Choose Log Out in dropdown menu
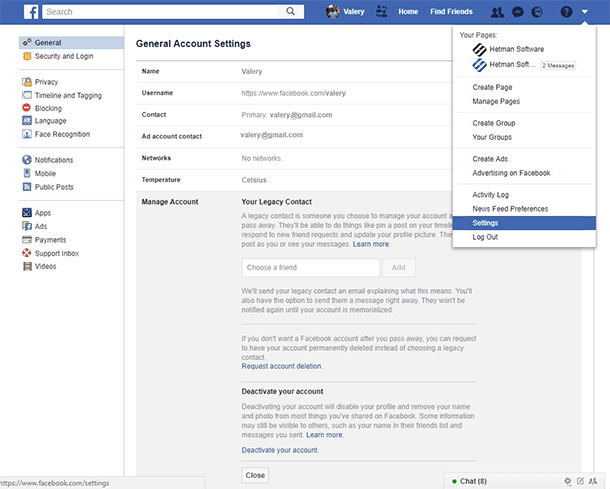This screenshot has width=610, height=489. (x=485, y=237)
